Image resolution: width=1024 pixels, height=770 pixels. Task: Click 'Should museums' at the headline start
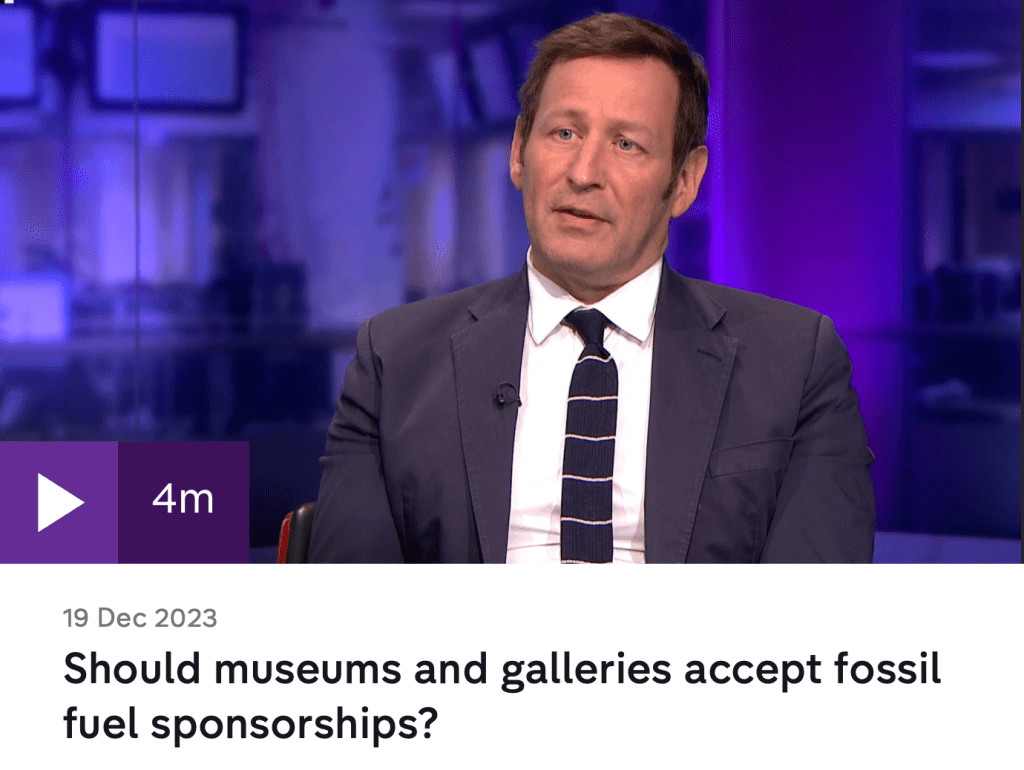pyautogui.click(x=232, y=669)
